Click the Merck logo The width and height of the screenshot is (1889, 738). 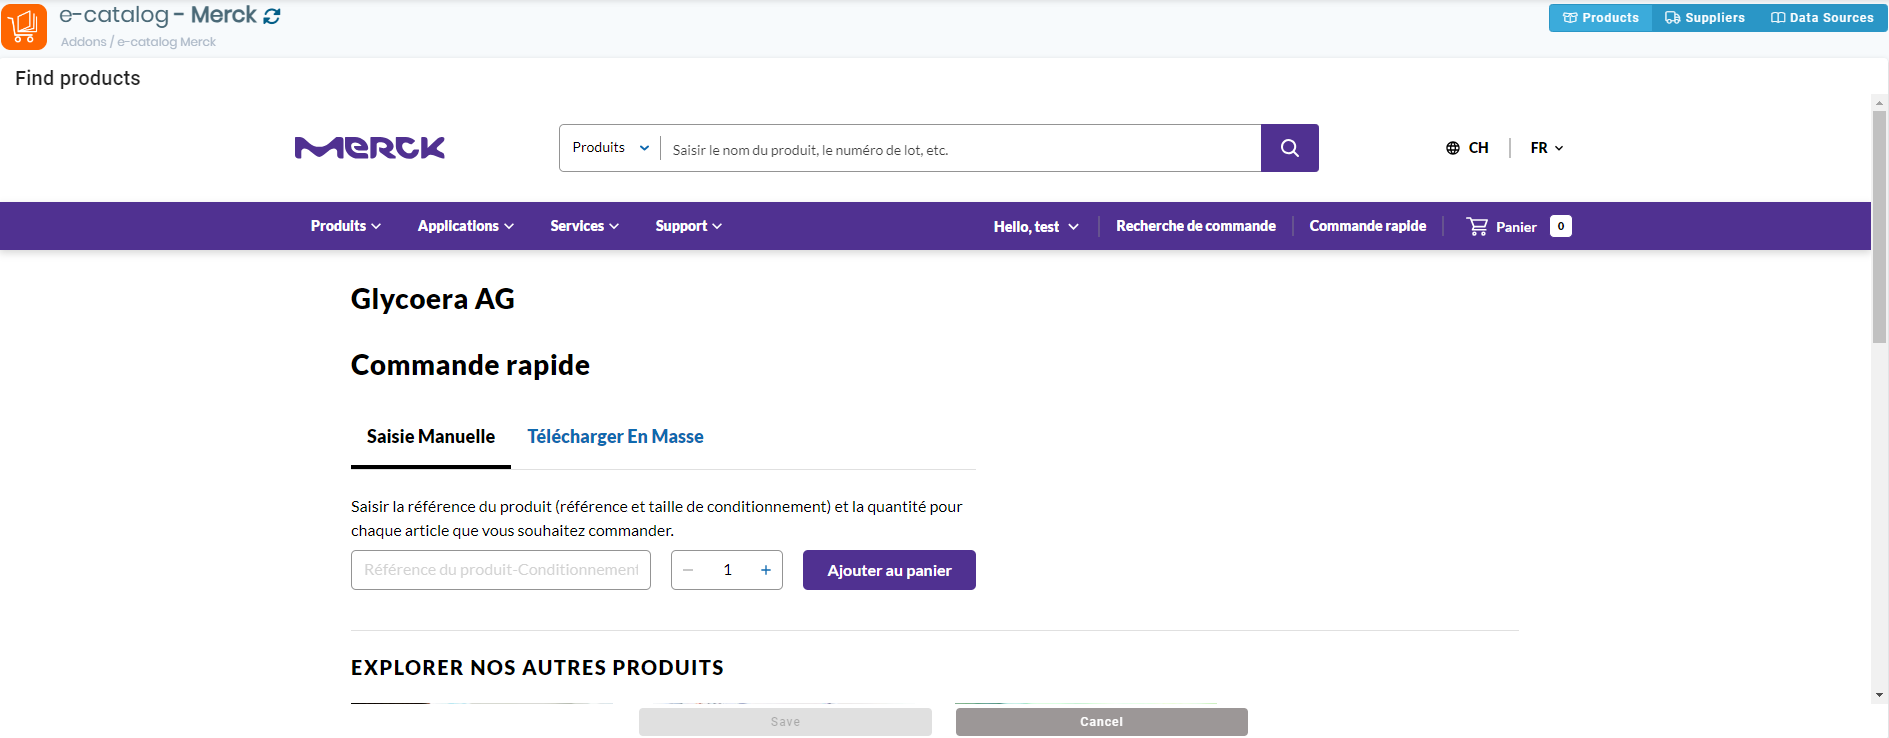(370, 148)
